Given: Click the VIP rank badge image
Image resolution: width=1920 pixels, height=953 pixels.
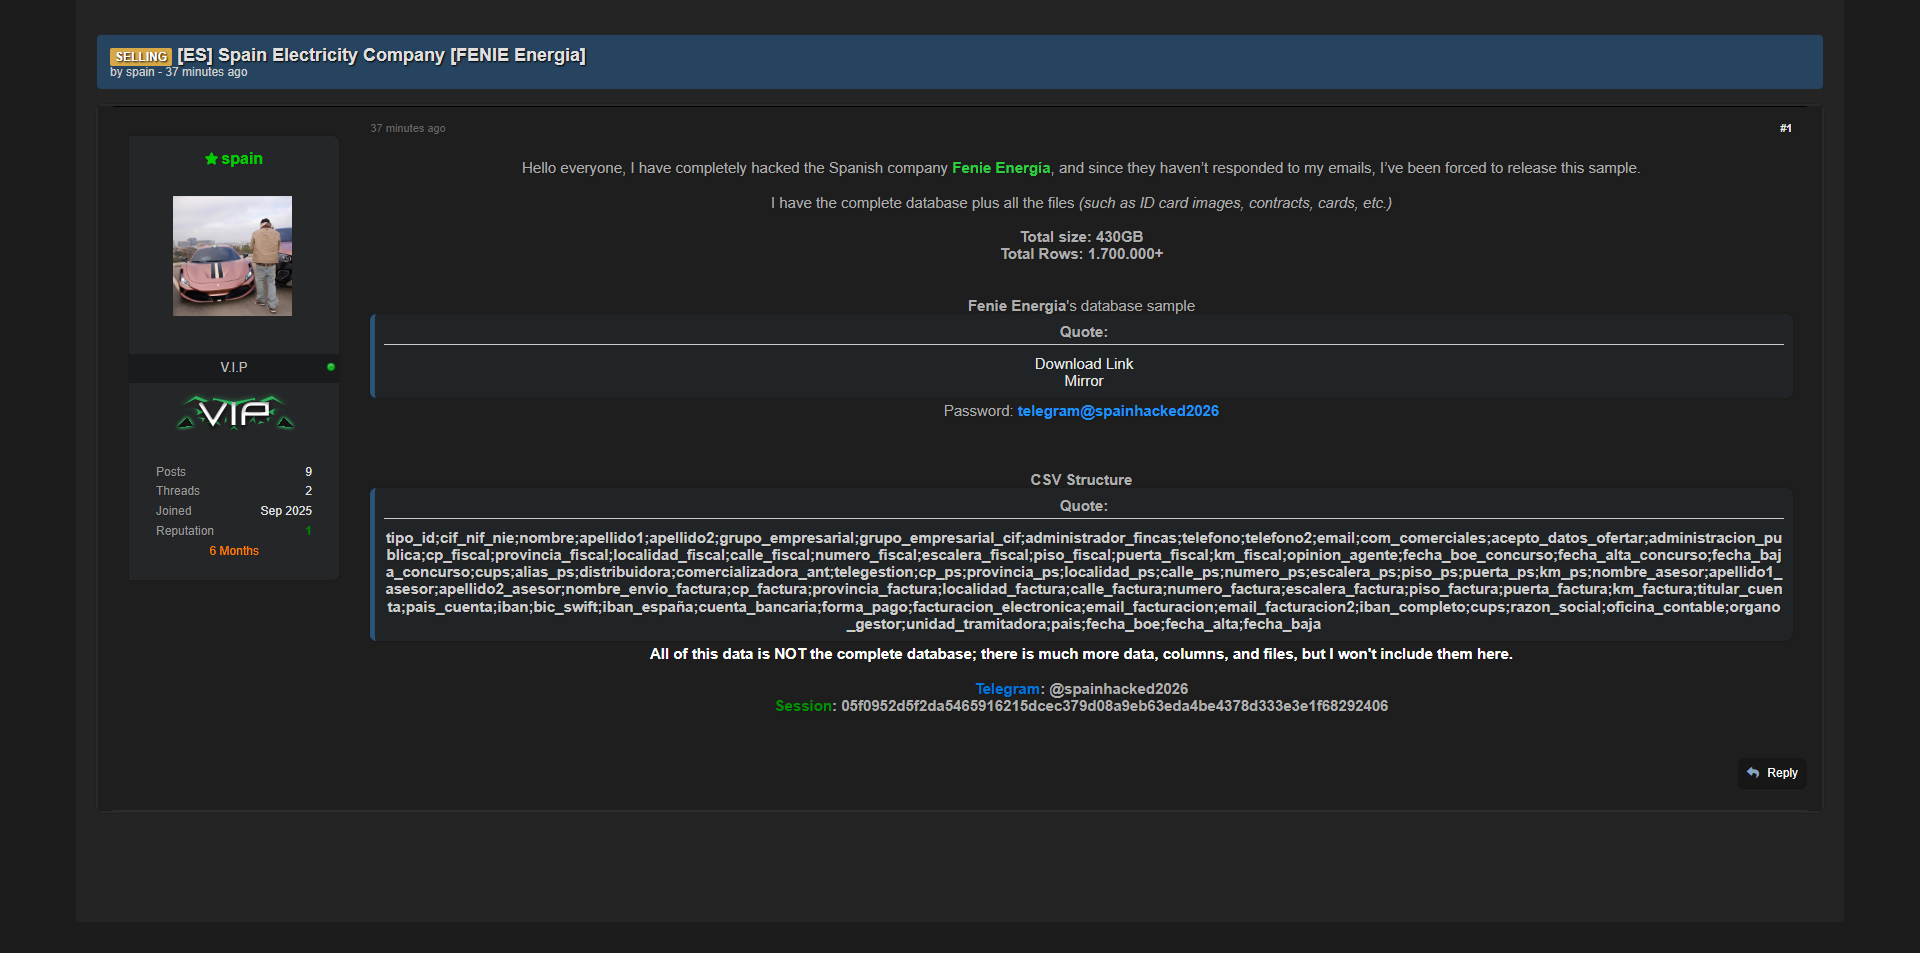Looking at the screenshot, I should [235, 412].
